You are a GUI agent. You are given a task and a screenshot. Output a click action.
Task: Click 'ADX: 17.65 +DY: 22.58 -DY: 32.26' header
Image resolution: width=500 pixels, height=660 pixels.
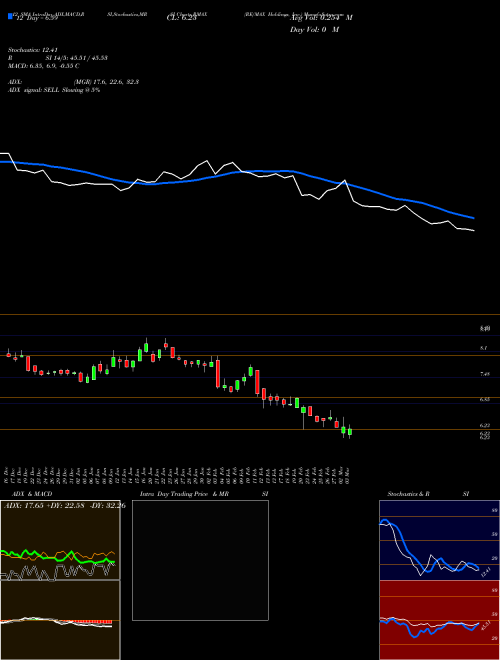(64, 506)
